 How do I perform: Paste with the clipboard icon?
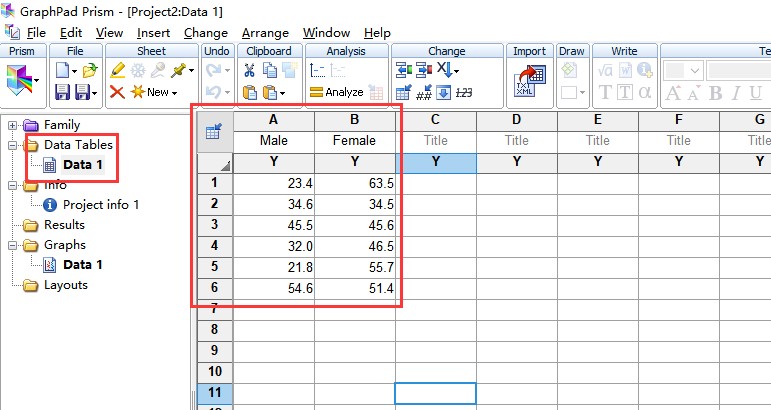tap(250, 92)
